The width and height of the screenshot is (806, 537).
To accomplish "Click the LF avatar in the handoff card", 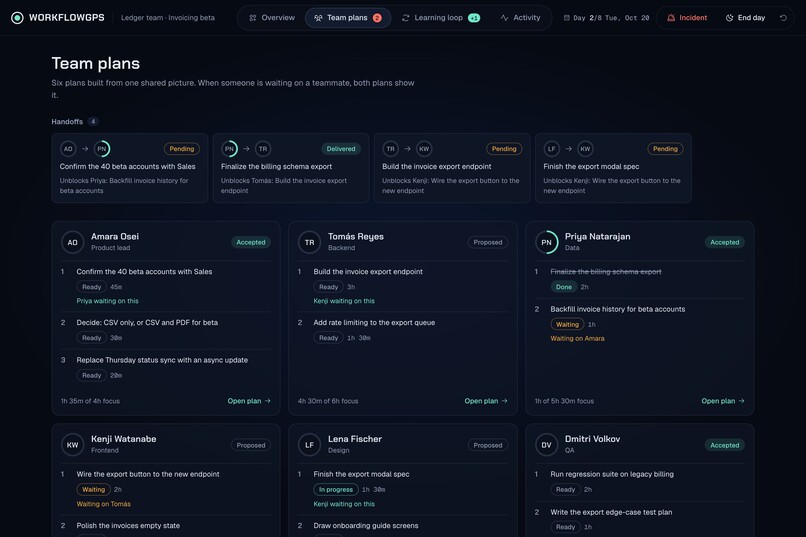I will pyautogui.click(x=552, y=149).
